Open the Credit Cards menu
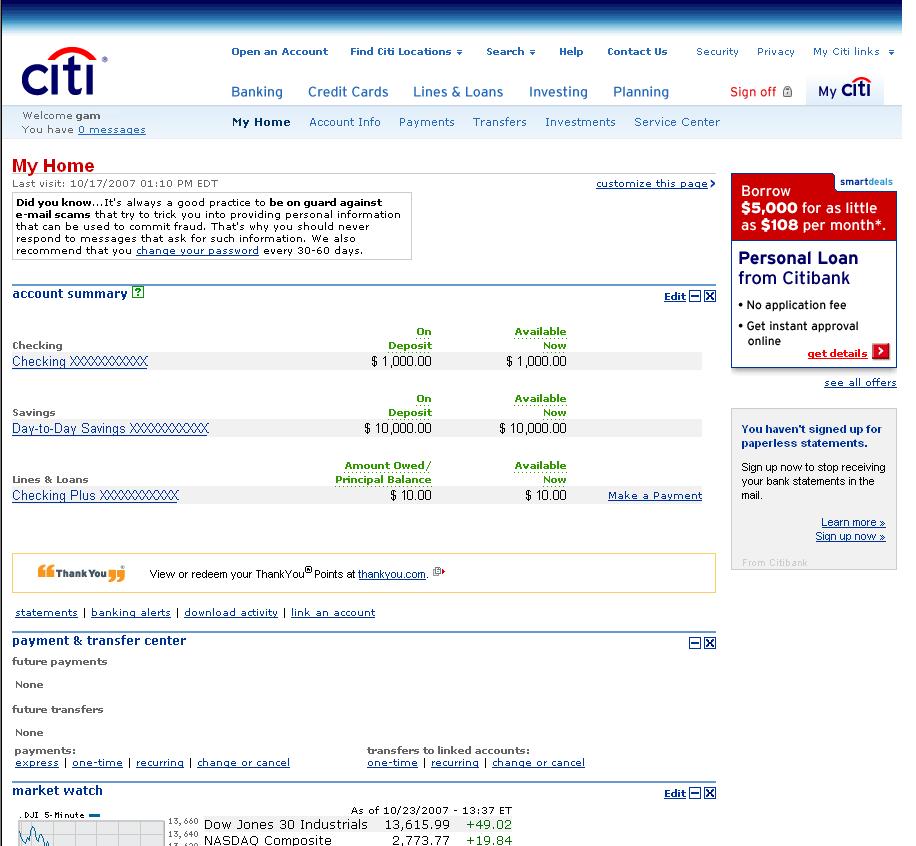Viewport: 916px width, 846px height. click(348, 92)
